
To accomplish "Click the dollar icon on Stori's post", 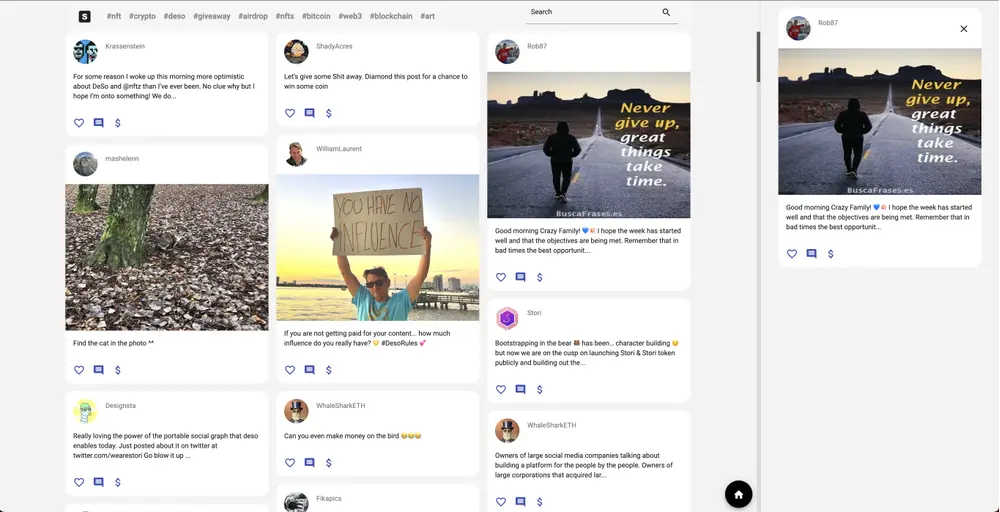I will click(x=540, y=389).
